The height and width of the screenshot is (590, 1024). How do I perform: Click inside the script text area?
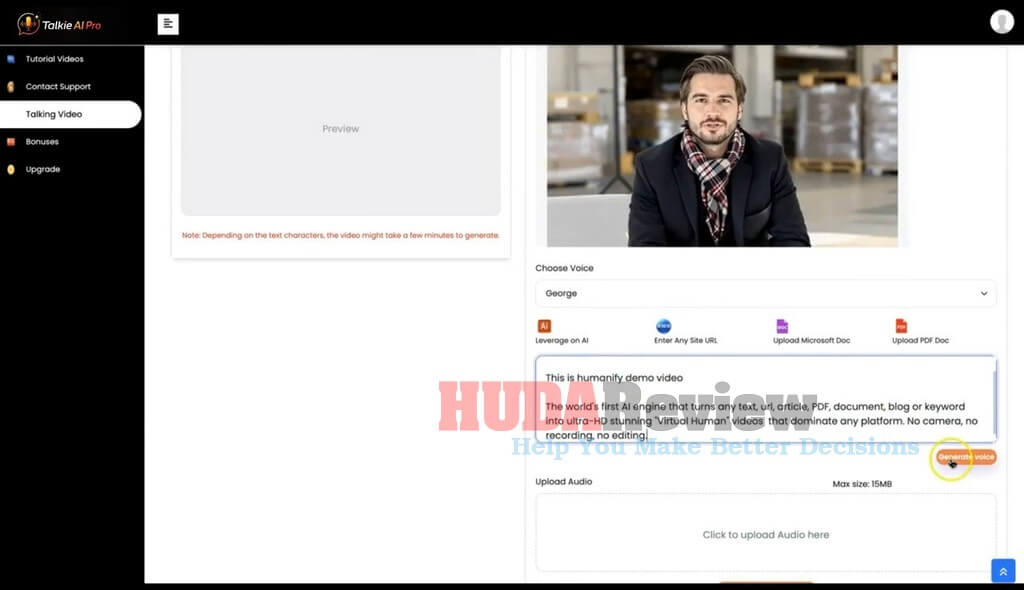(x=765, y=399)
